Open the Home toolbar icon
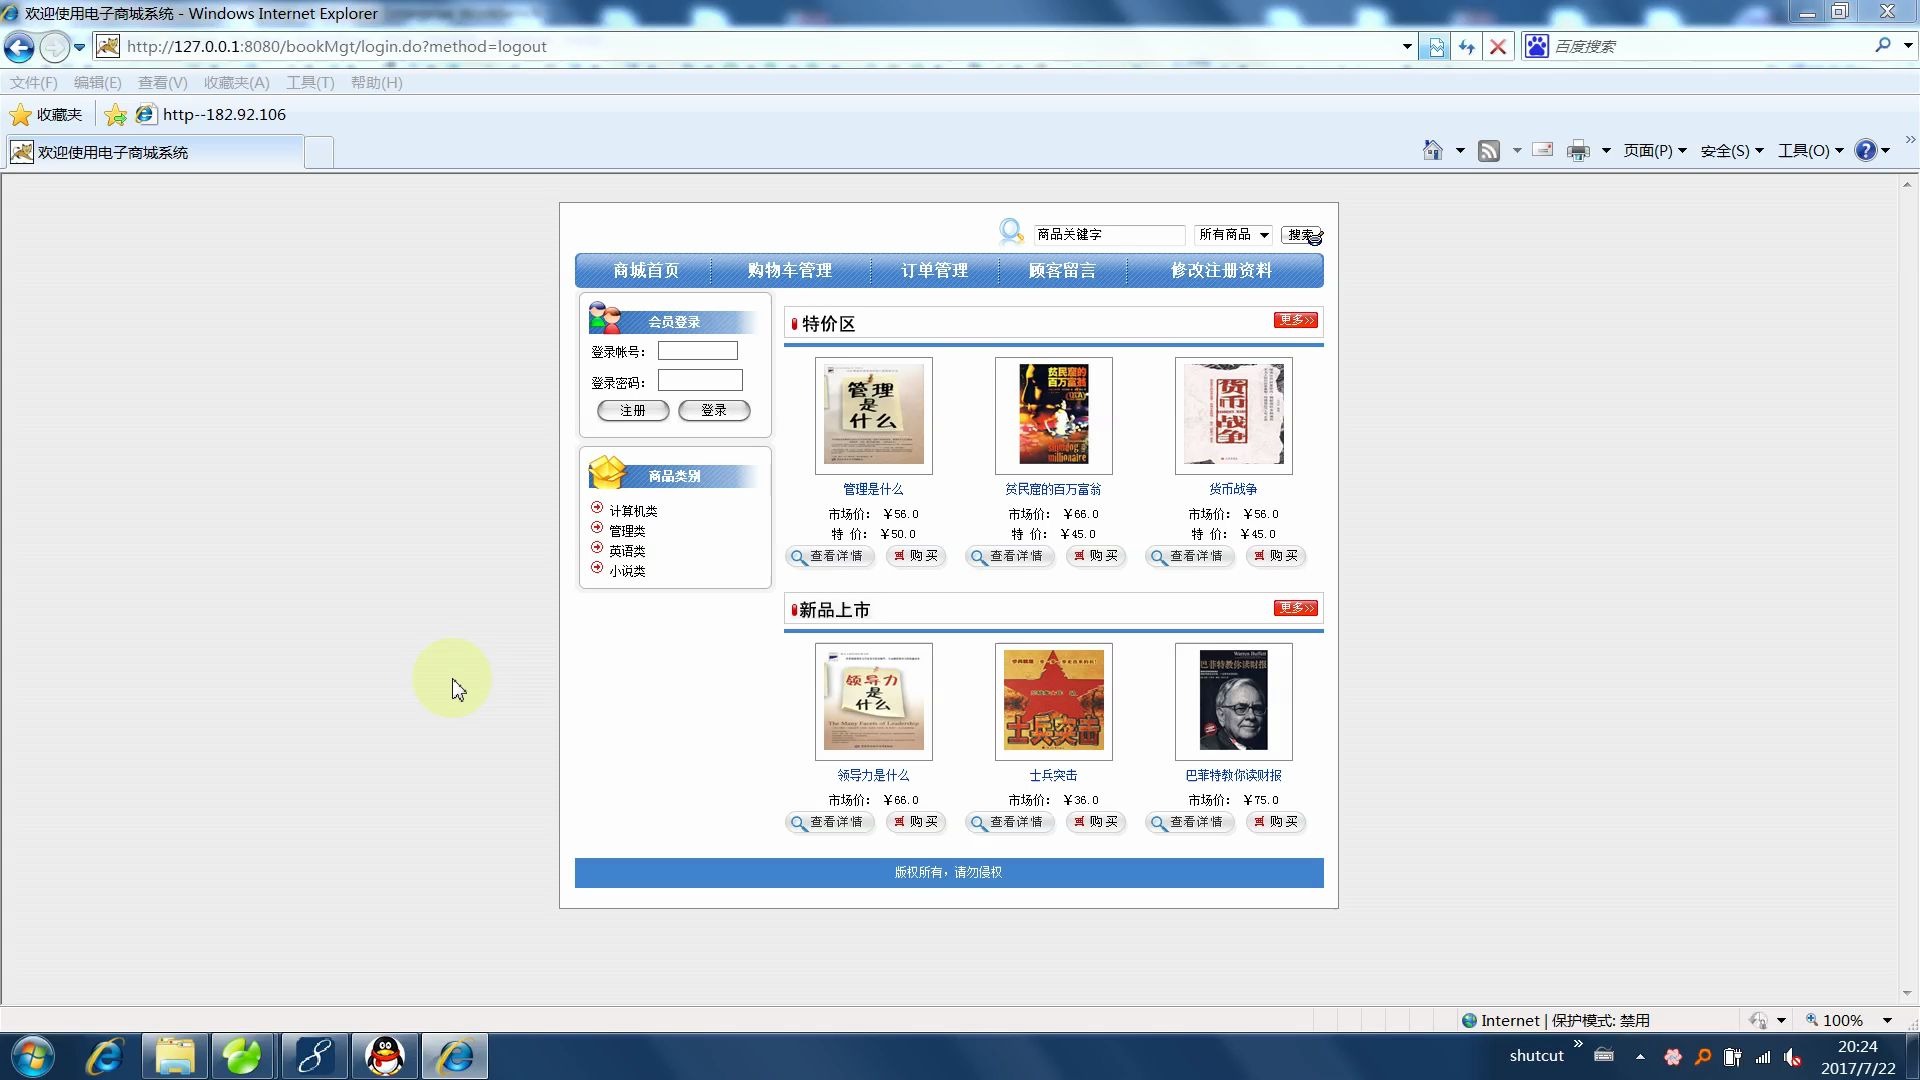 point(1432,151)
